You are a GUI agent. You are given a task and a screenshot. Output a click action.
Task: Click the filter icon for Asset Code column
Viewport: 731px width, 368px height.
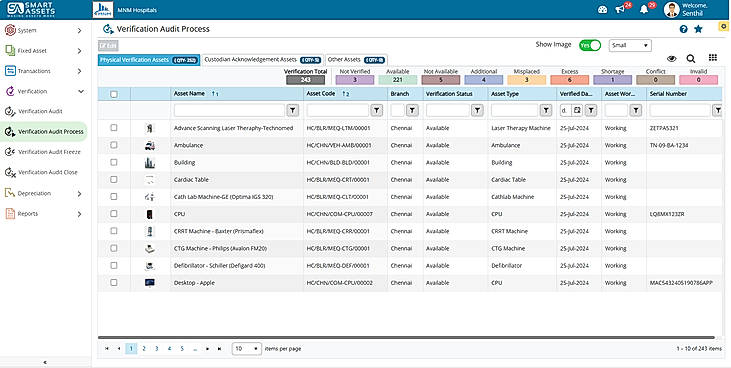[x=376, y=110]
